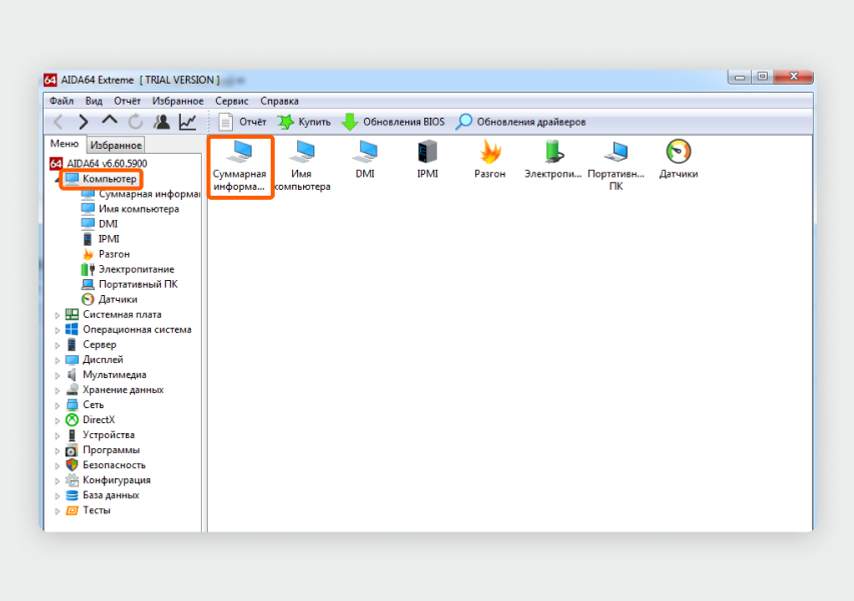The image size is (854, 601).
Task: Click the Refresh toolbar icon
Action: coord(135,122)
